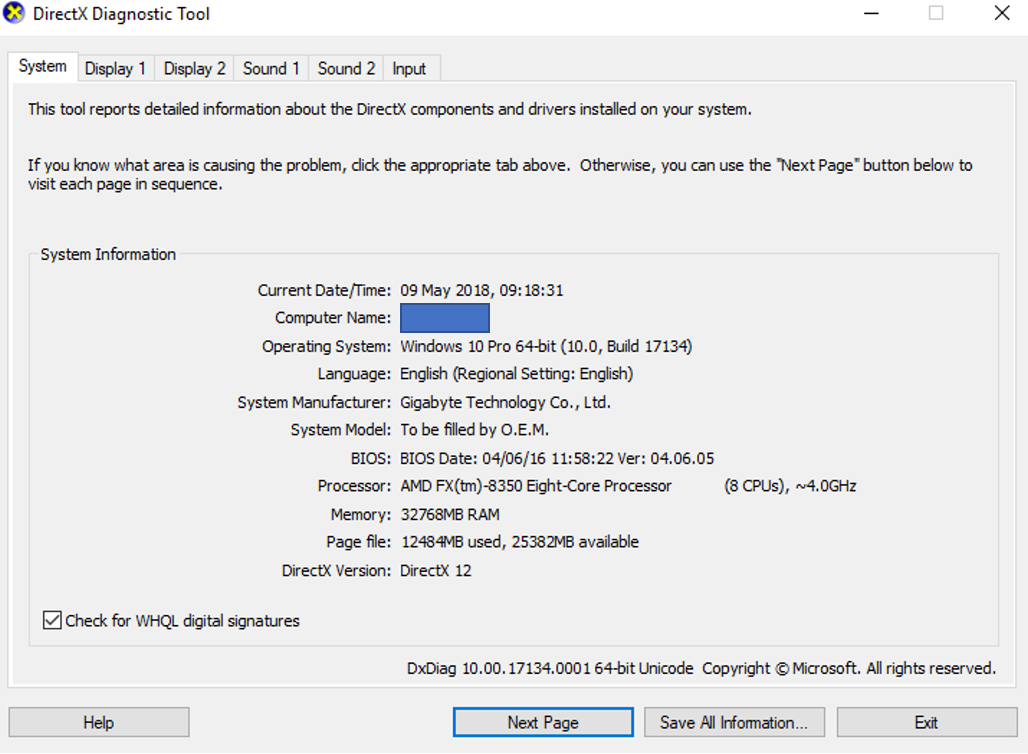Click the disabled maximize window button
1028x754 pixels.
pos(936,14)
